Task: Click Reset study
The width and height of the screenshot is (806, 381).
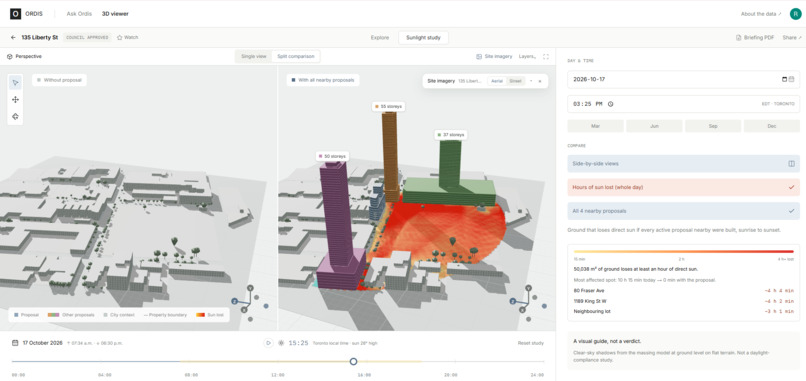Action: coord(530,343)
